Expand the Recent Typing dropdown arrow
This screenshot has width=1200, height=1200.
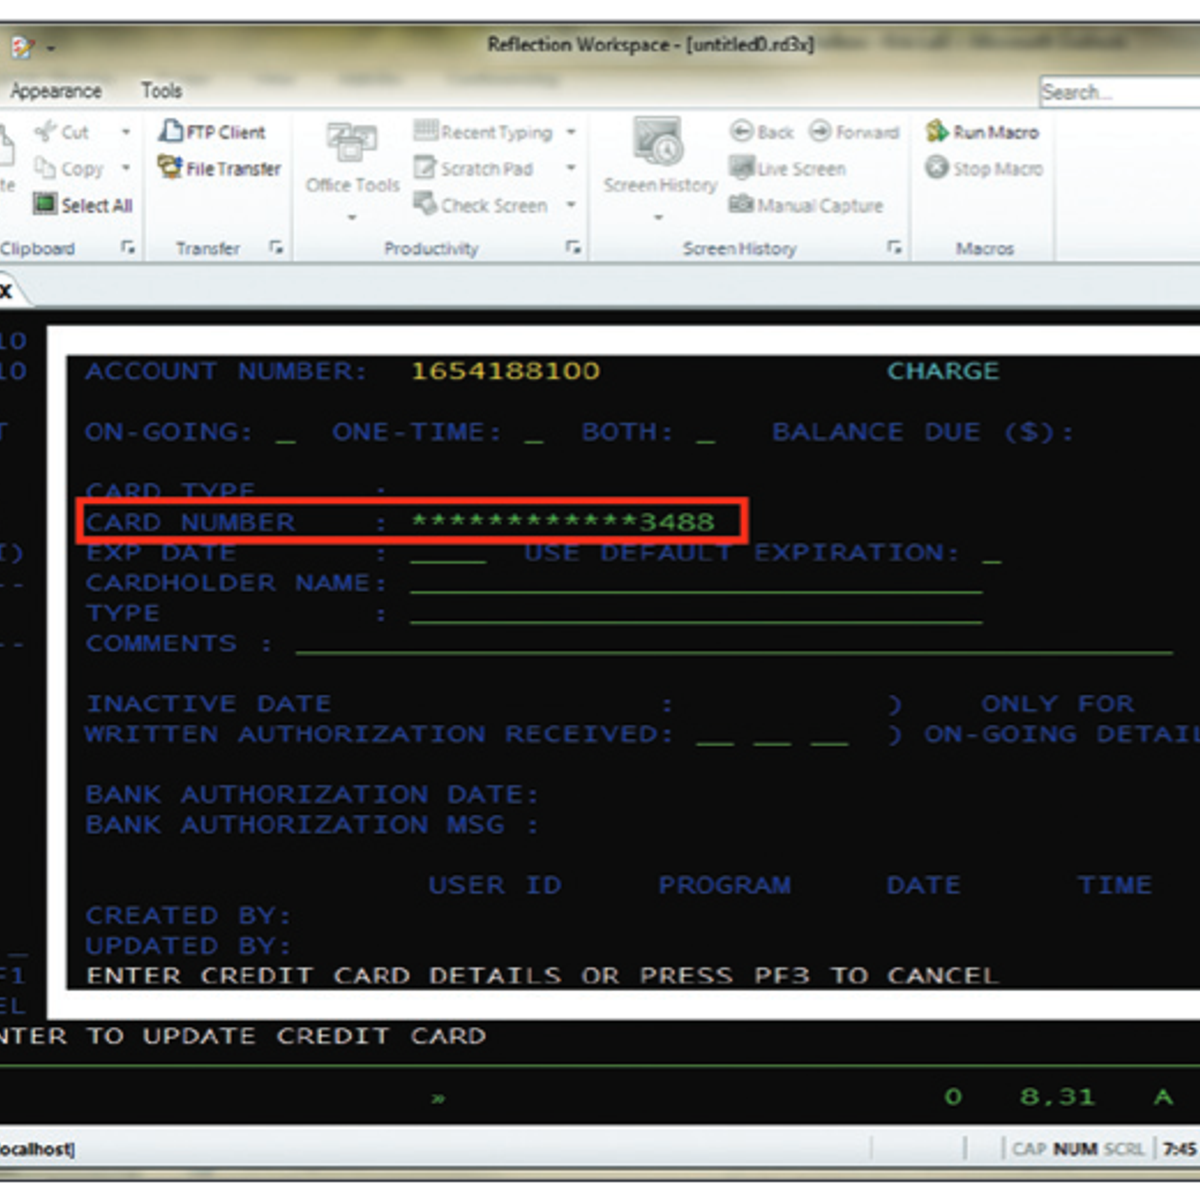tap(571, 132)
